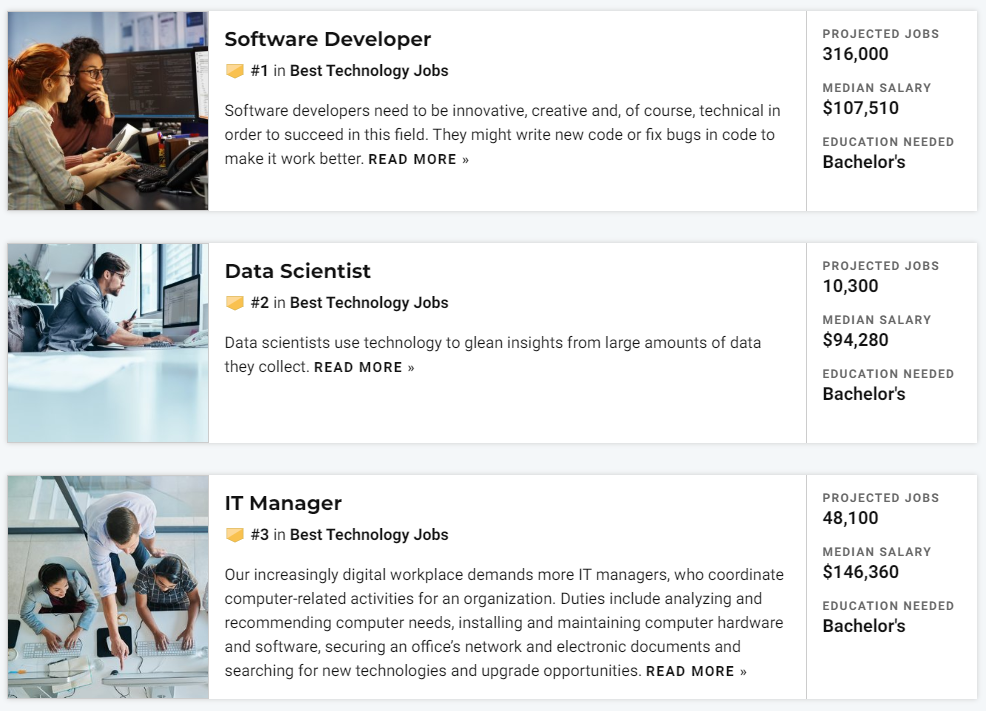Open the Data Scientist title link
Image resolution: width=986 pixels, height=711 pixels.
coord(297,271)
